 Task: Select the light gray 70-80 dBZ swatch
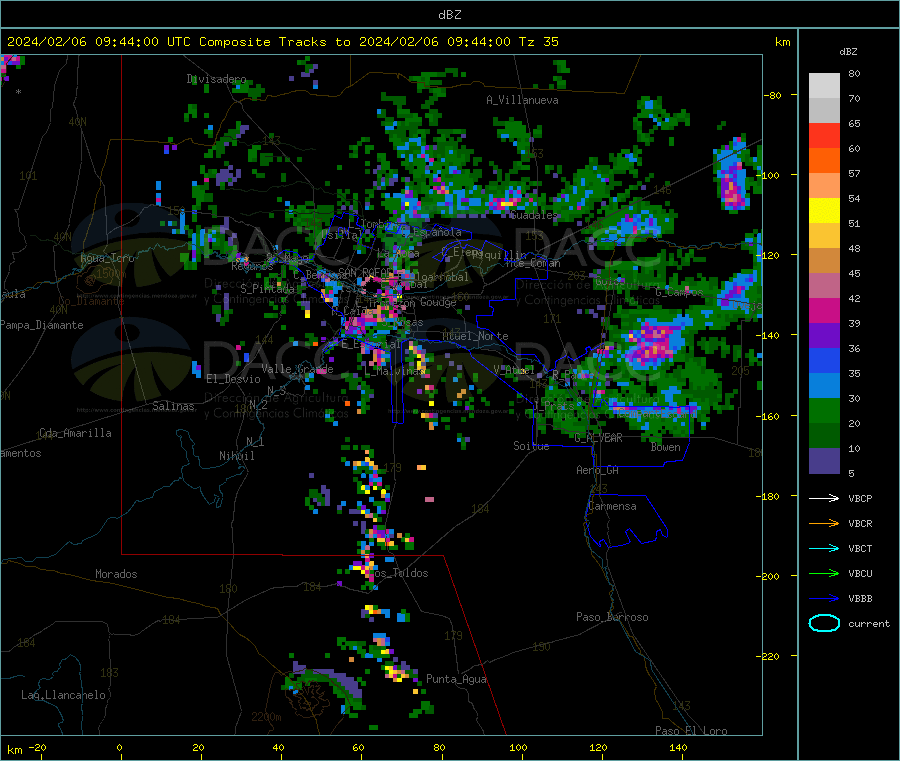[824, 86]
